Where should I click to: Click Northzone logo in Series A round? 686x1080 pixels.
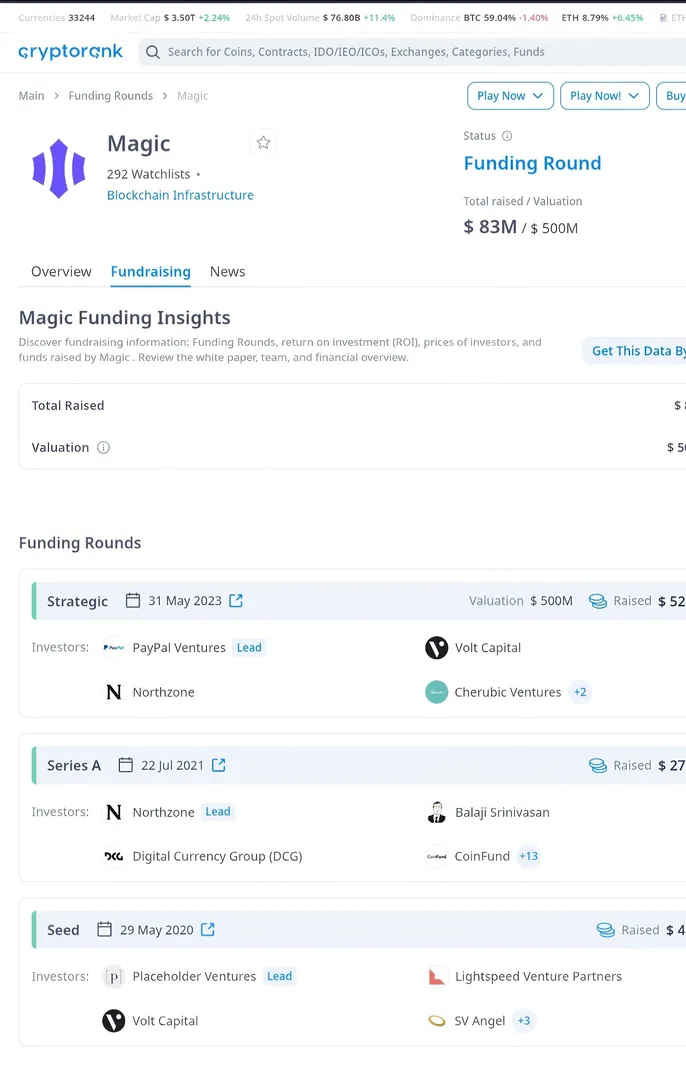coord(114,813)
